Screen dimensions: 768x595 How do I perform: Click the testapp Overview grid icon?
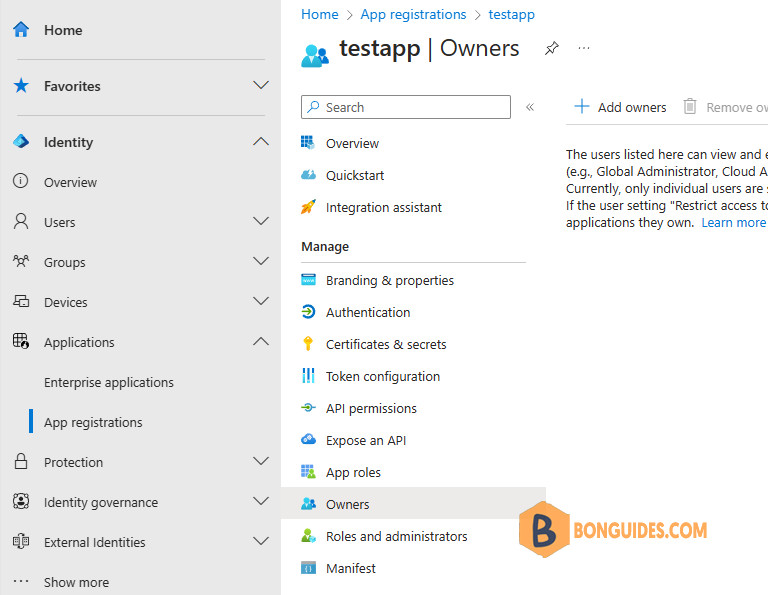coord(308,143)
